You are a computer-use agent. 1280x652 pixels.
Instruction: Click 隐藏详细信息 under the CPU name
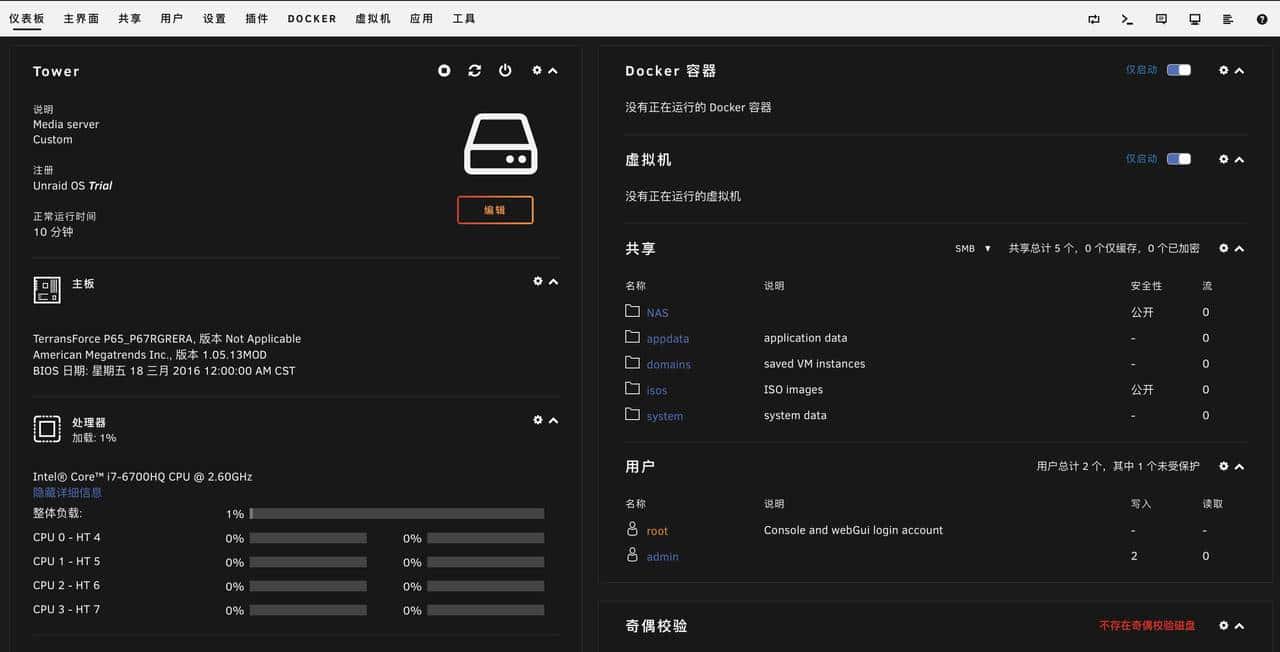[66, 492]
